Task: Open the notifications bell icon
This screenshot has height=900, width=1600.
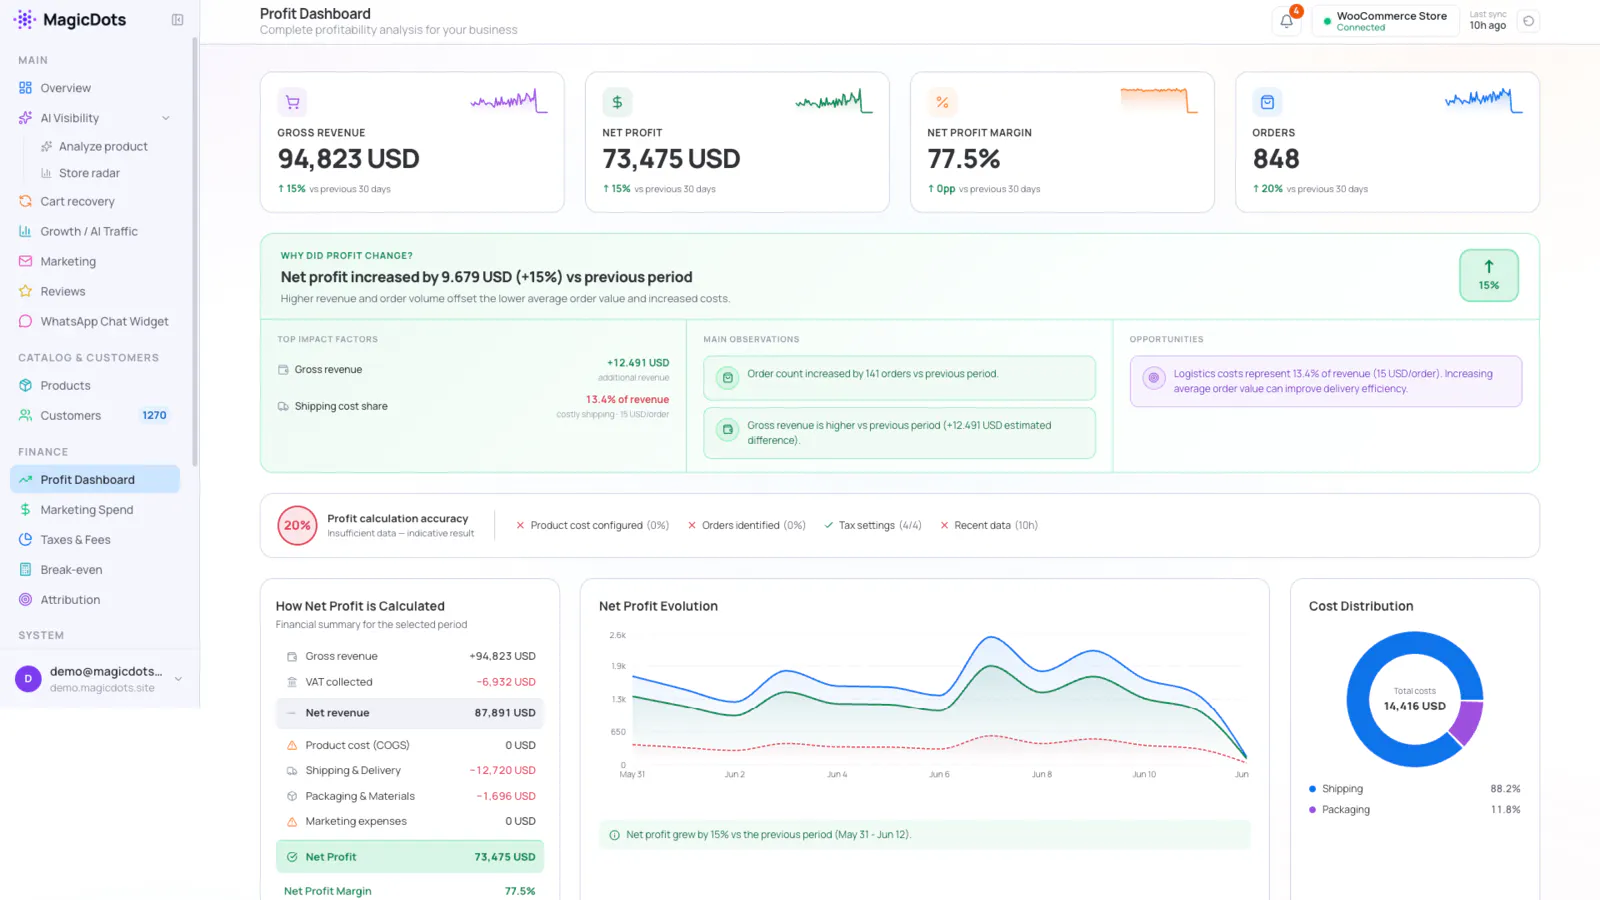Action: pos(1286,21)
